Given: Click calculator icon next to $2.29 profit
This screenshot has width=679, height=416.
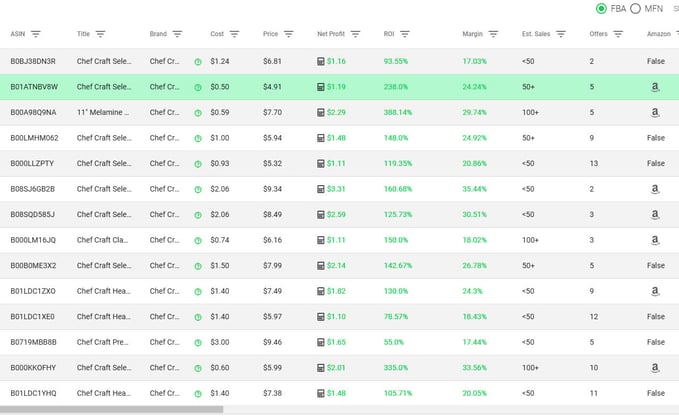Looking at the screenshot, I should 321,113.
